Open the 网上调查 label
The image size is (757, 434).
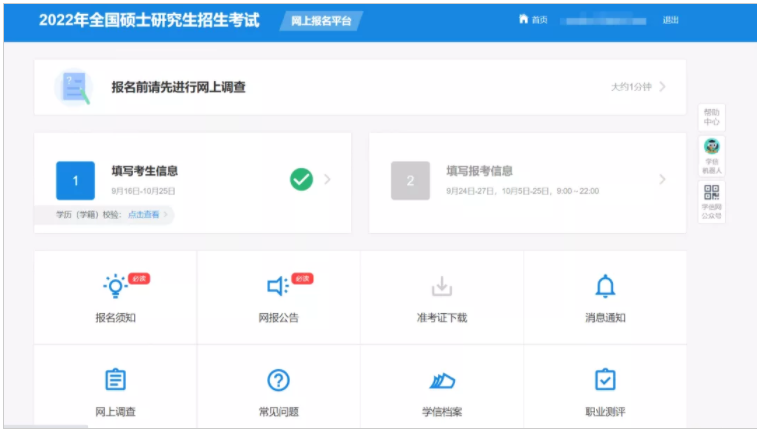click(115, 412)
